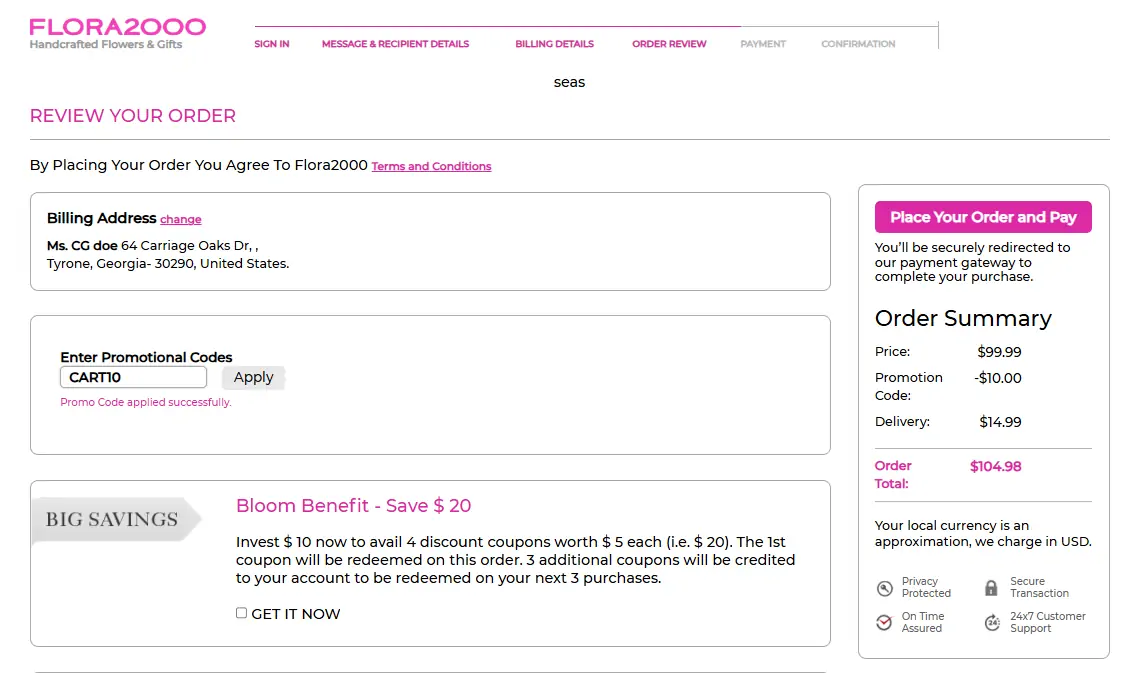The image size is (1140, 673).
Task: Click the Flora2000 logo
Action: [117, 33]
